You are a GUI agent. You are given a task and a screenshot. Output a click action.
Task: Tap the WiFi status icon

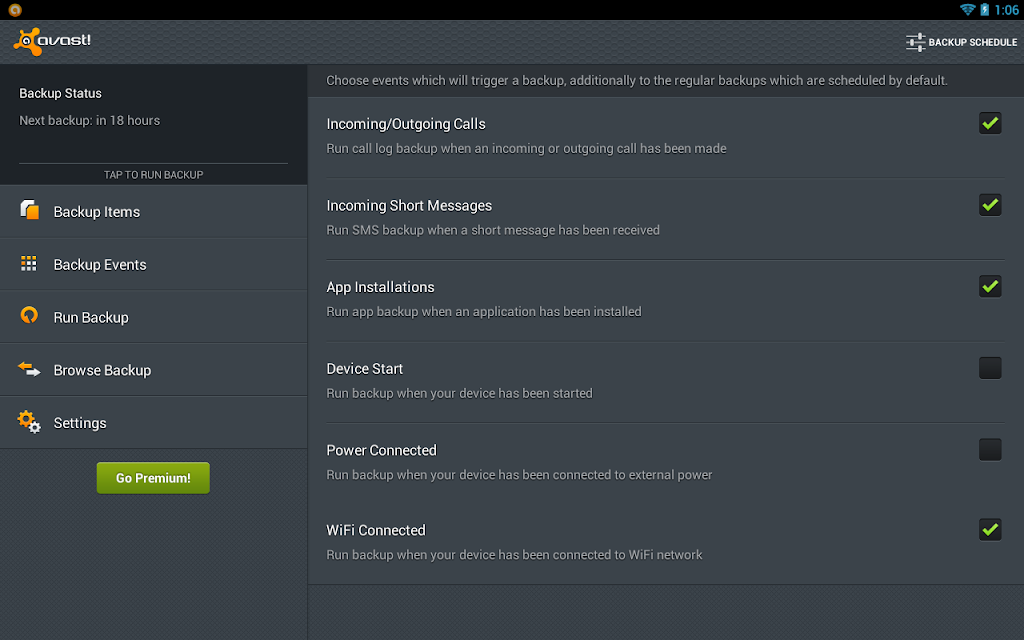(967, 9)
